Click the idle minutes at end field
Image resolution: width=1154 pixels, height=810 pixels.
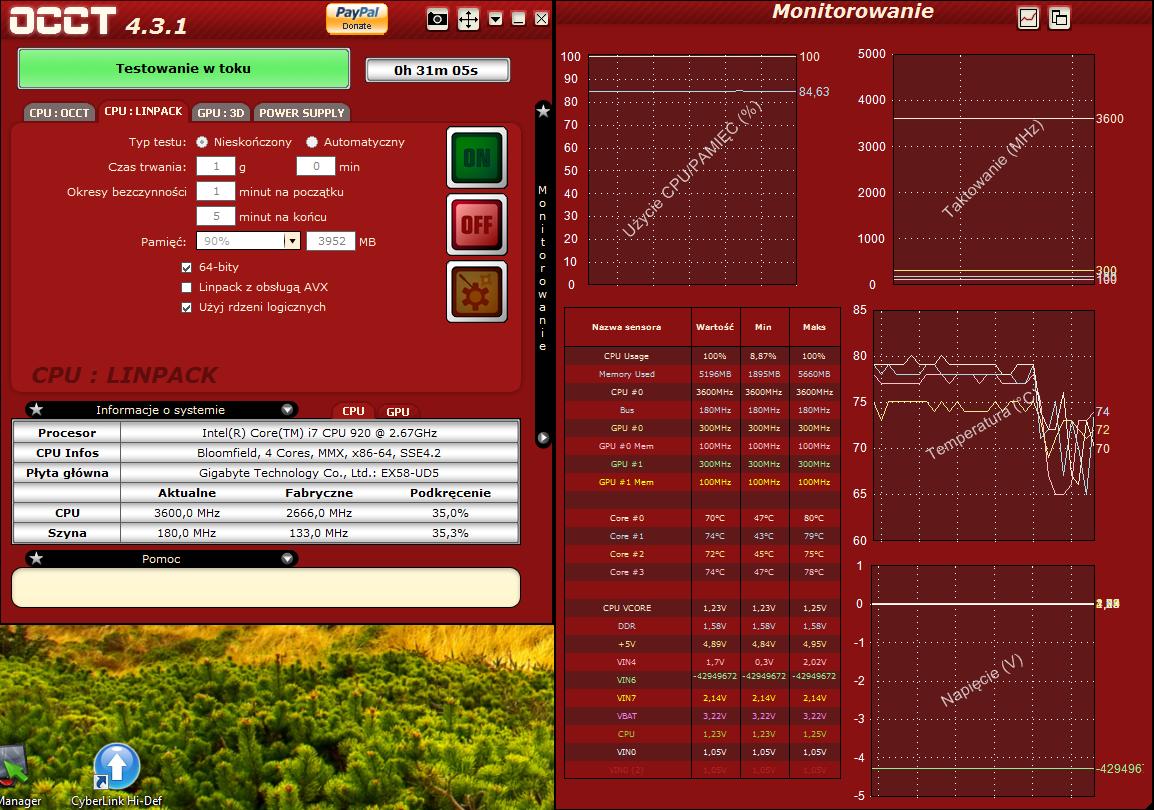tap(216, 216)
